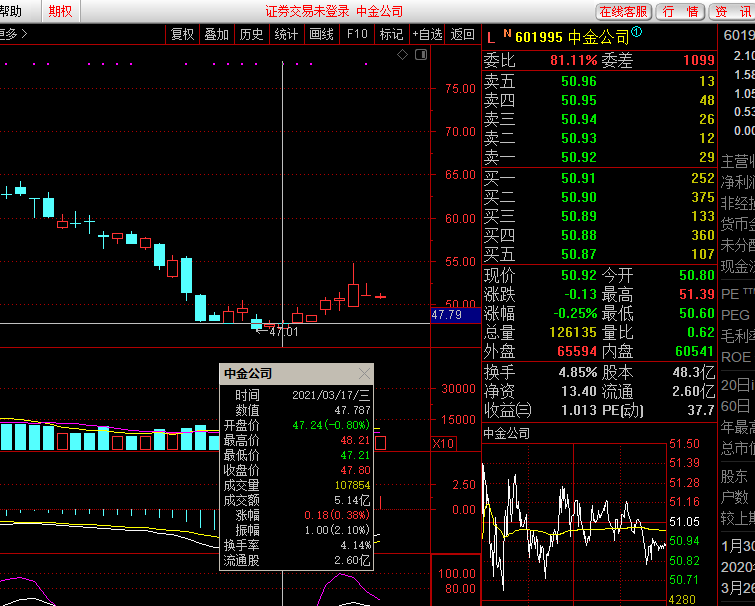Select 买三 price 50.89
This screenshot has height=606, width=755.
(579, 217)
